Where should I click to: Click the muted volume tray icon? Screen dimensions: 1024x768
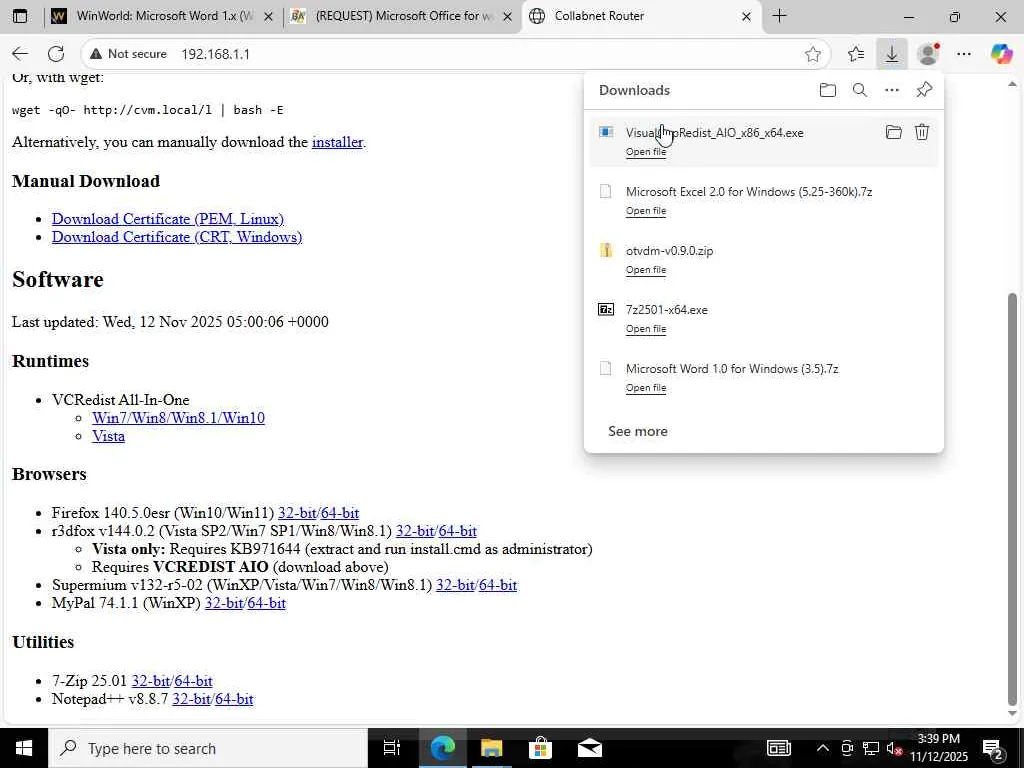click(x=894, y=748)
